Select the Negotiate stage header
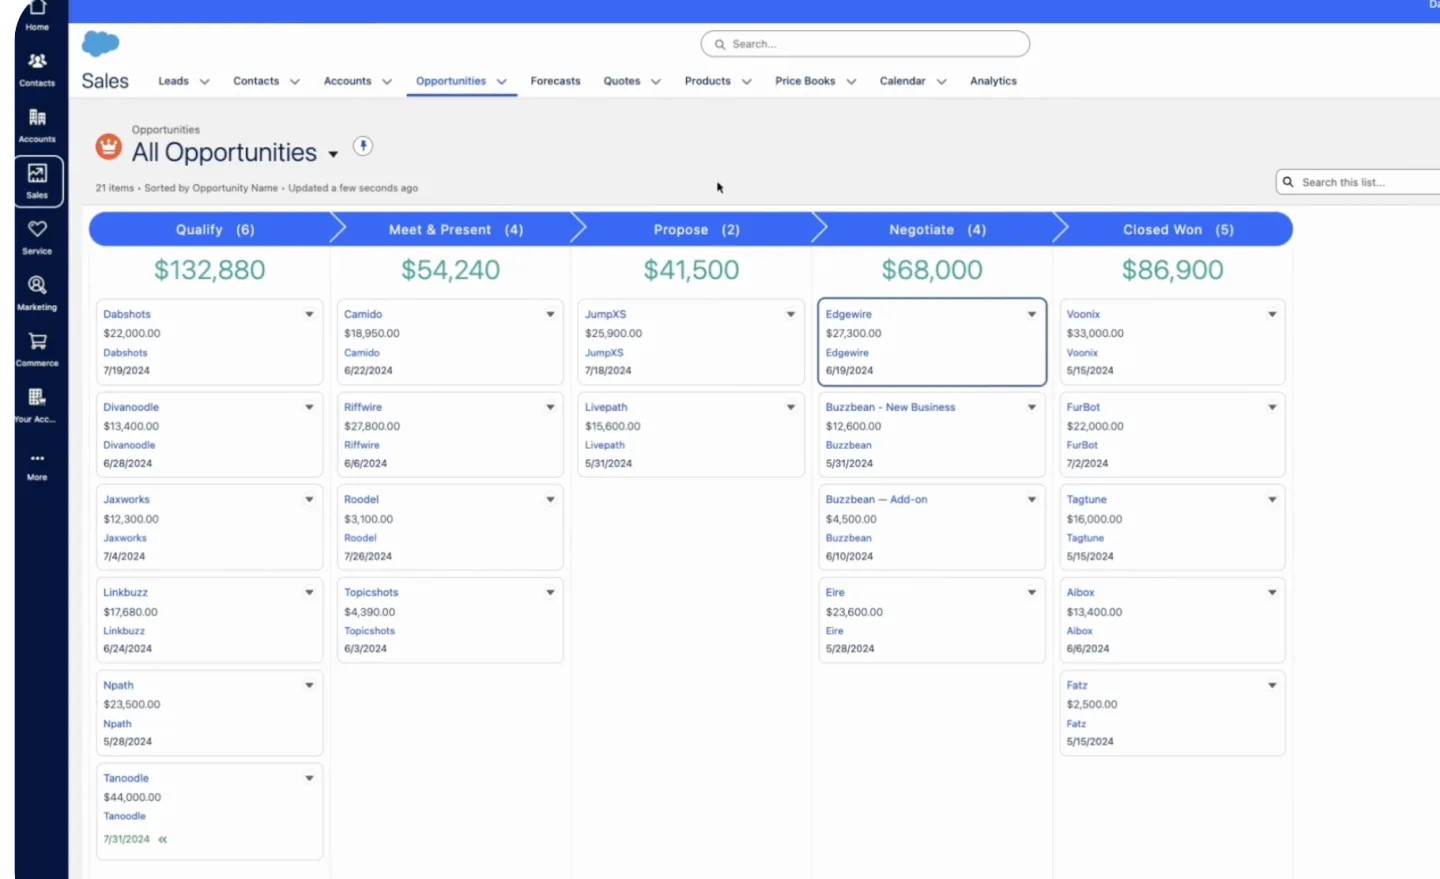The width and height of the screenshot is (1440, 879). pyautogui.click(x=937, y=229)
